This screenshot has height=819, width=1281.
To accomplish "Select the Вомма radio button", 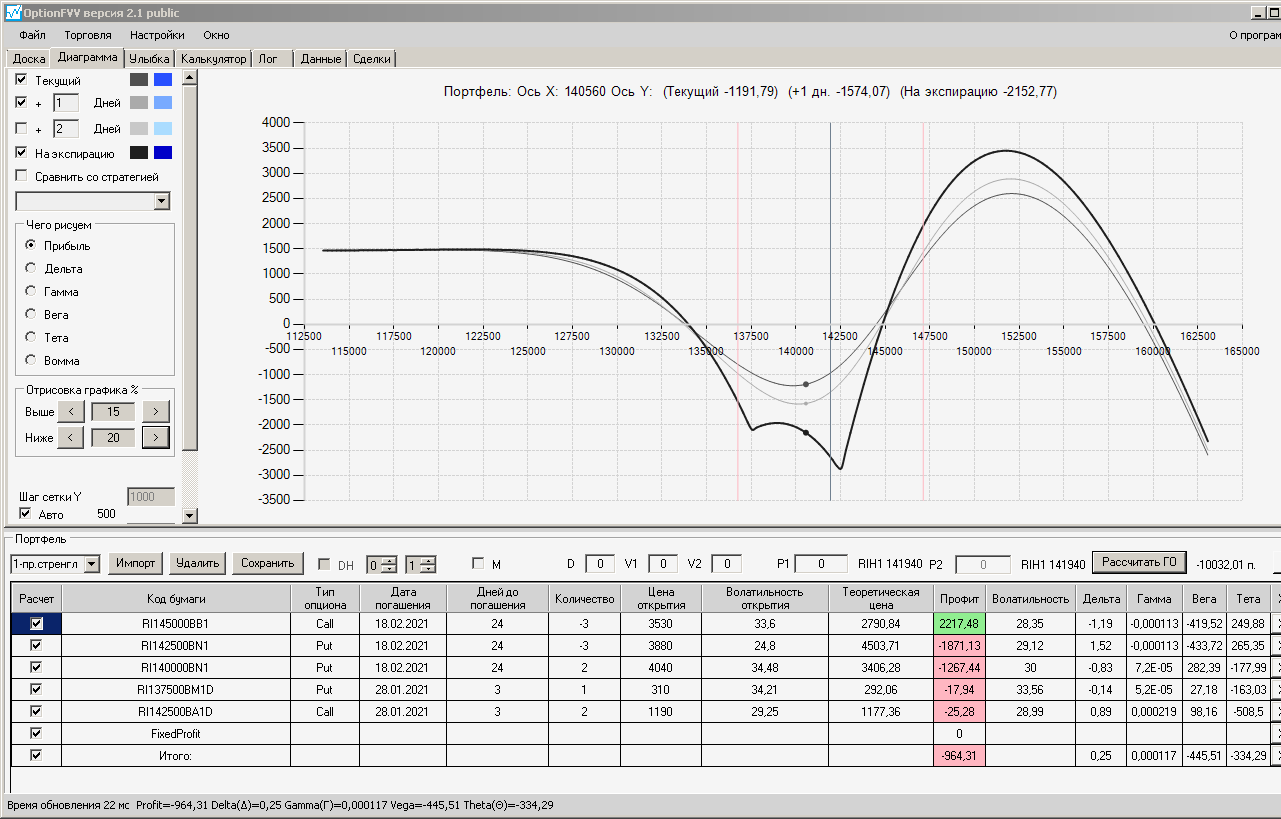I will coord(31,360).
